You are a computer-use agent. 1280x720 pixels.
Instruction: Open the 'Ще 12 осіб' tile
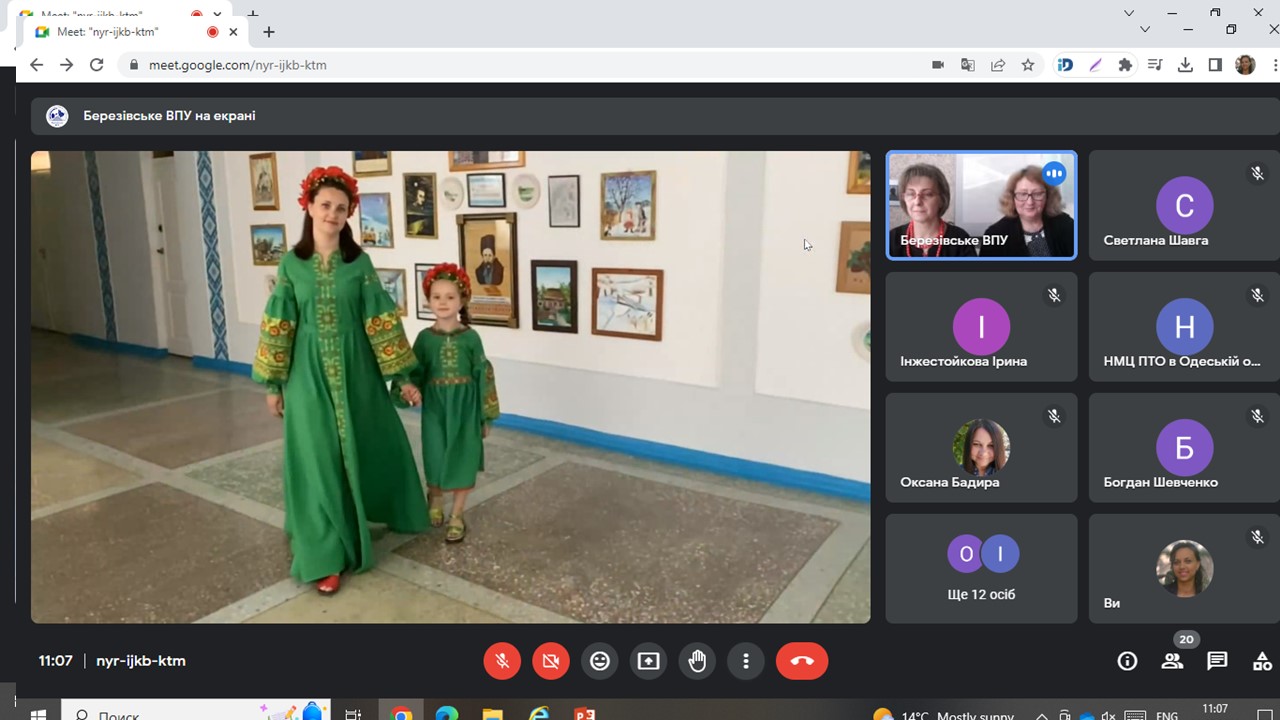coord(981,568)
